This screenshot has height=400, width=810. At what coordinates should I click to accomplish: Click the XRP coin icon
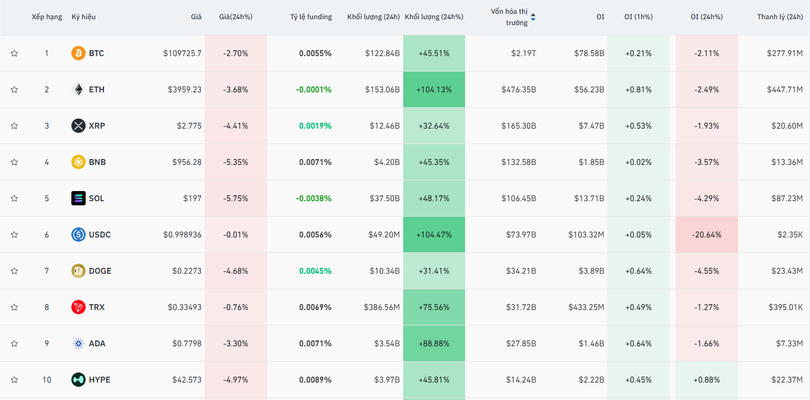coord(78,126)
